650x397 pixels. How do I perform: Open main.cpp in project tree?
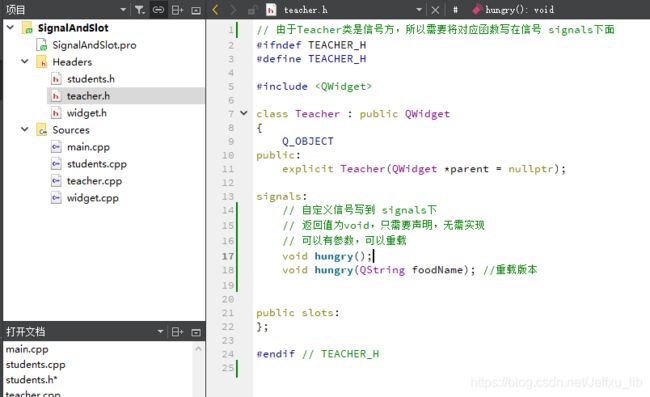(88, 147)
